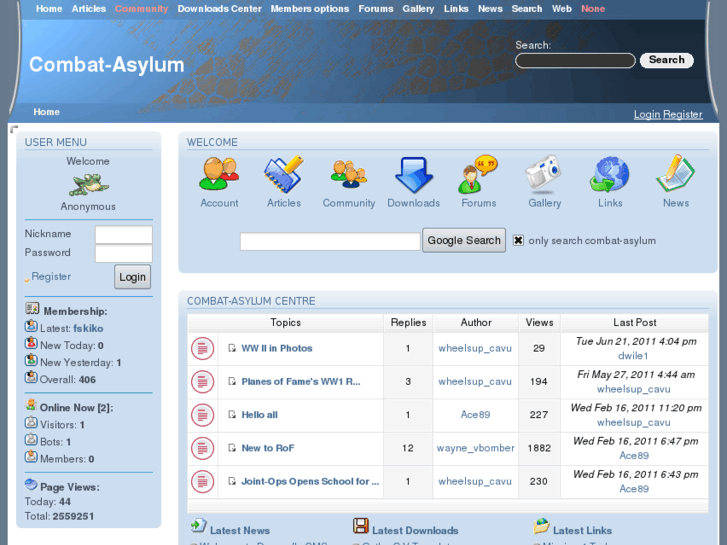Click the Latest News icon

point(198,526)
